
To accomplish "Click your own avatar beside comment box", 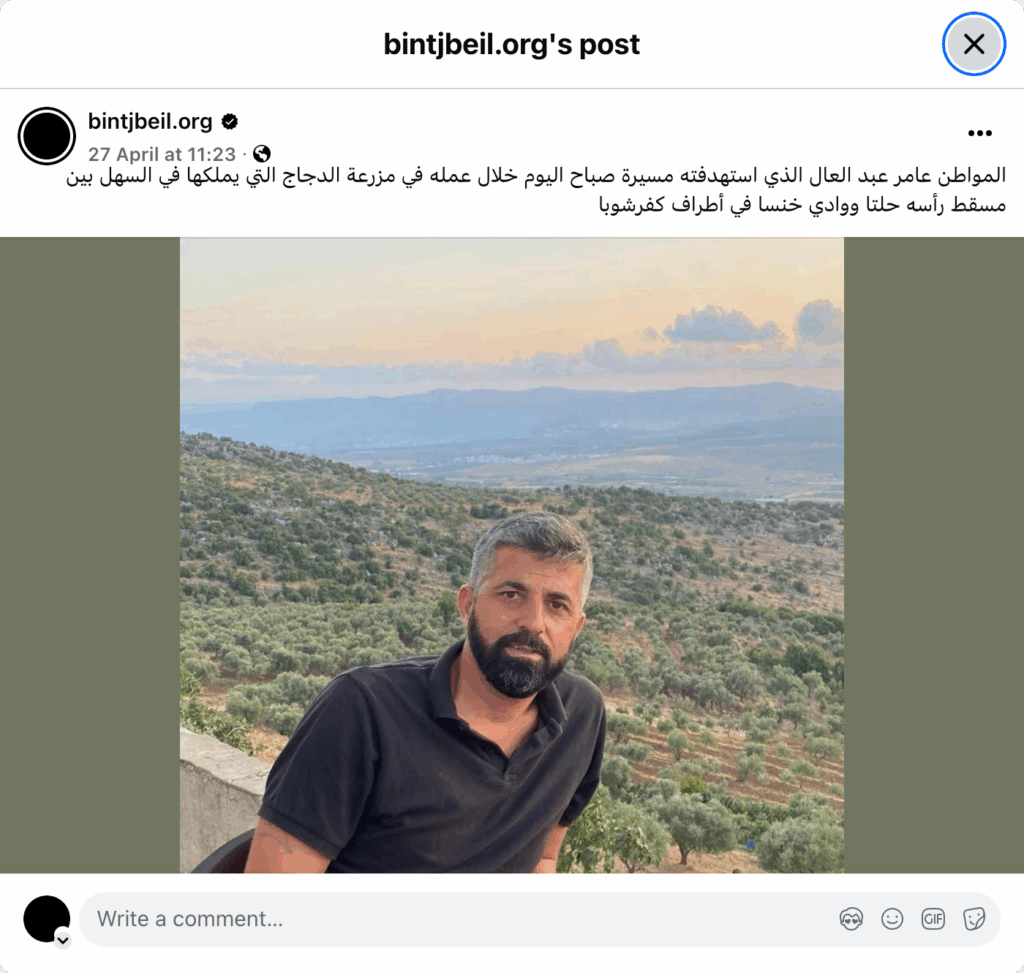I will click(x=46, y=919).
